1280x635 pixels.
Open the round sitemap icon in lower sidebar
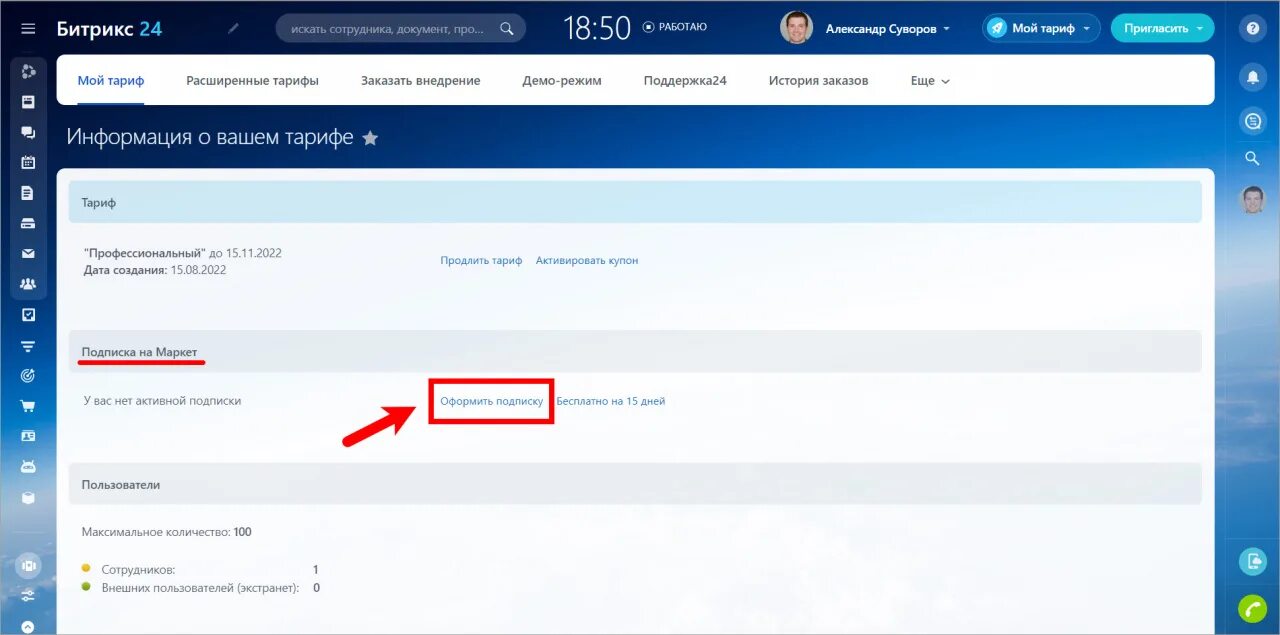[x=28, y=565]
